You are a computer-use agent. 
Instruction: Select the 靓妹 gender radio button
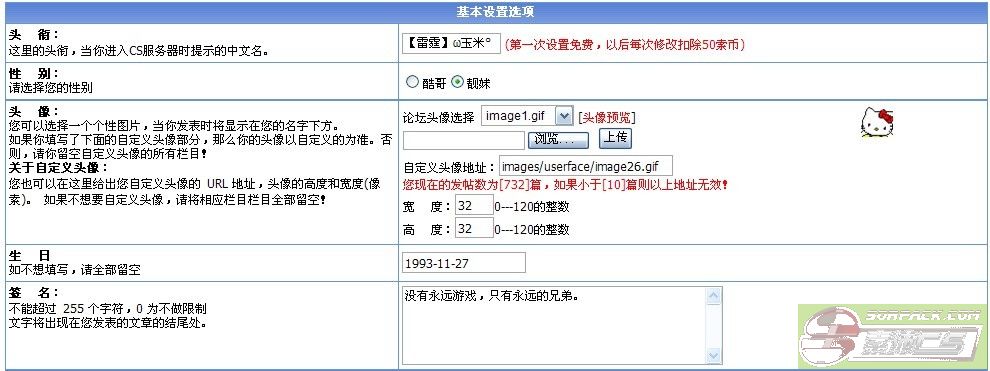tap(458, 81)
